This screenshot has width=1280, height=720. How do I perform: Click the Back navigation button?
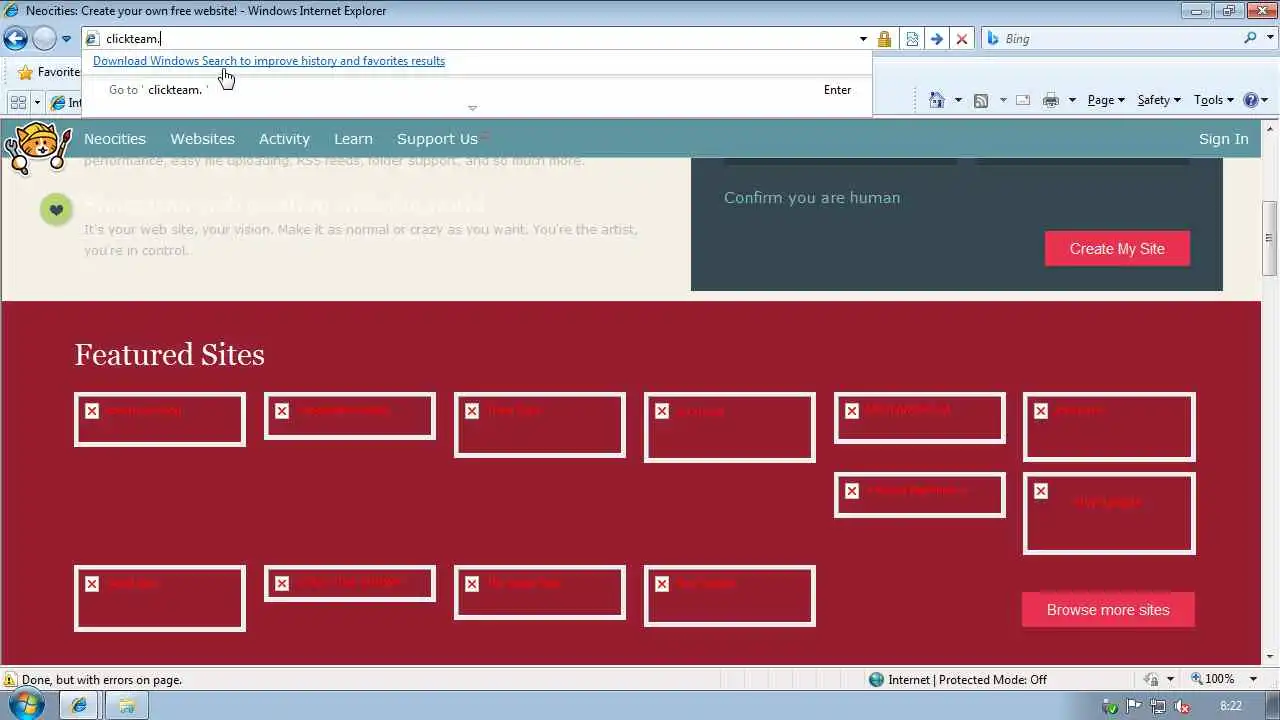tap(15, 39)
